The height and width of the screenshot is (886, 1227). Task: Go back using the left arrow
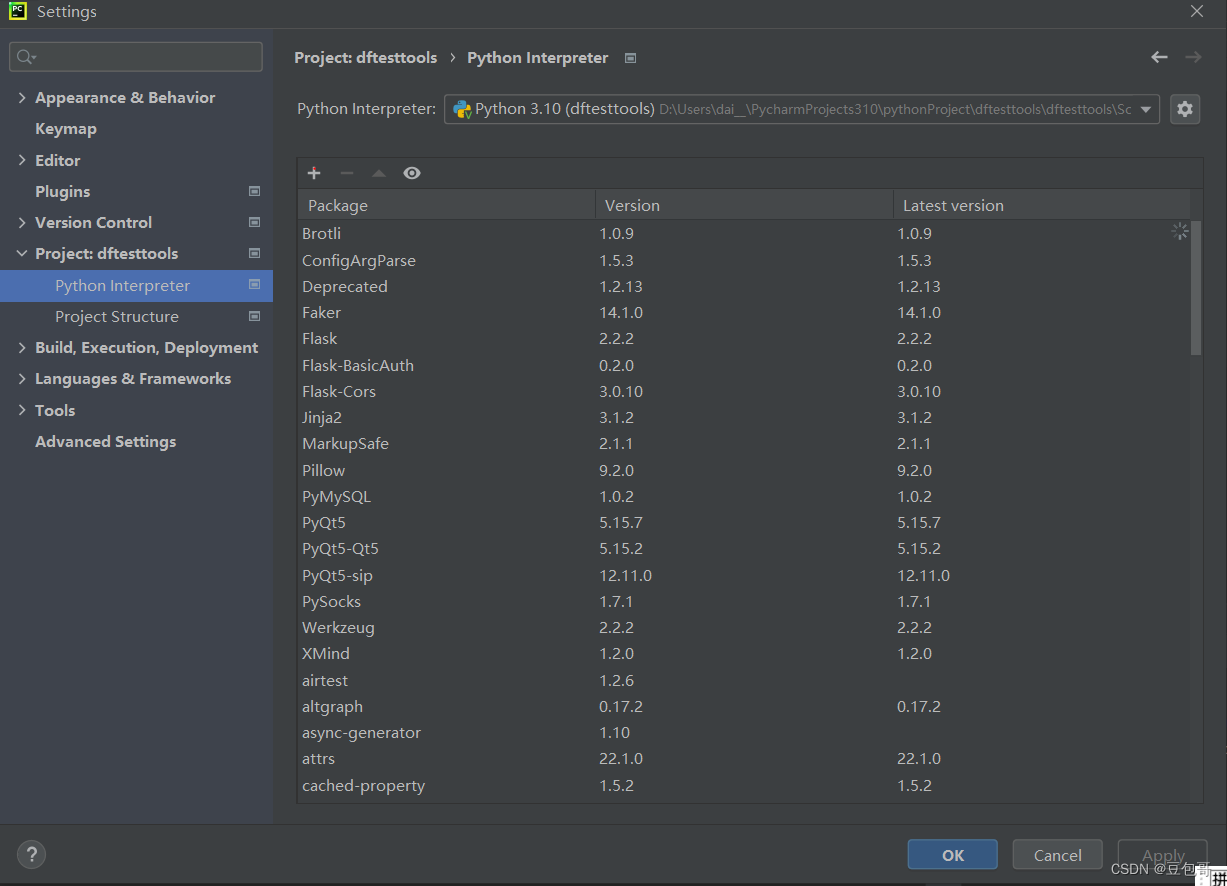coord(1159,58)
